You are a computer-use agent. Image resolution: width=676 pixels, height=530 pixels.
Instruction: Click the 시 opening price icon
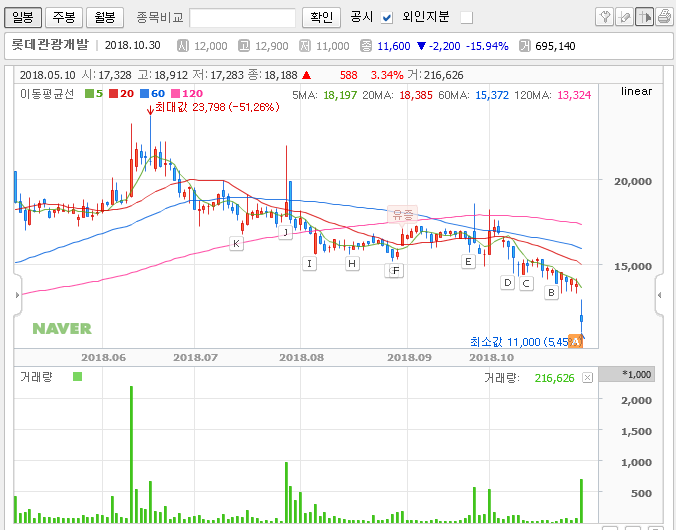tap(183, 46)
